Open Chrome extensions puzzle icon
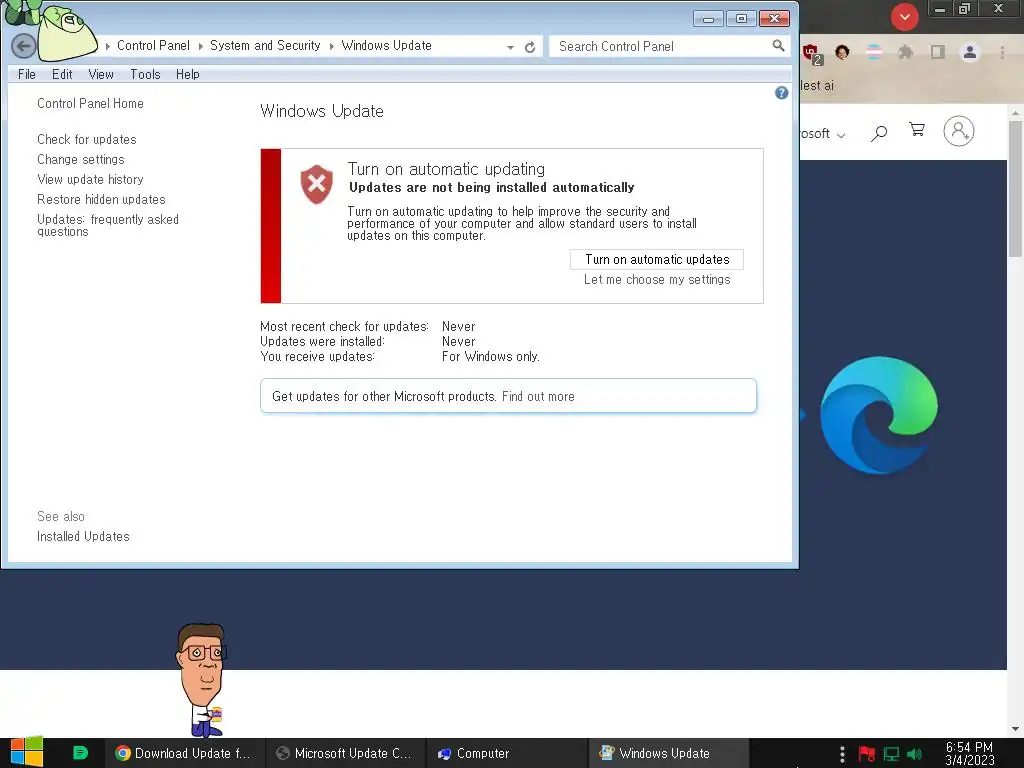Screen dimensions: 1024x768 click(x=905, y=52)
